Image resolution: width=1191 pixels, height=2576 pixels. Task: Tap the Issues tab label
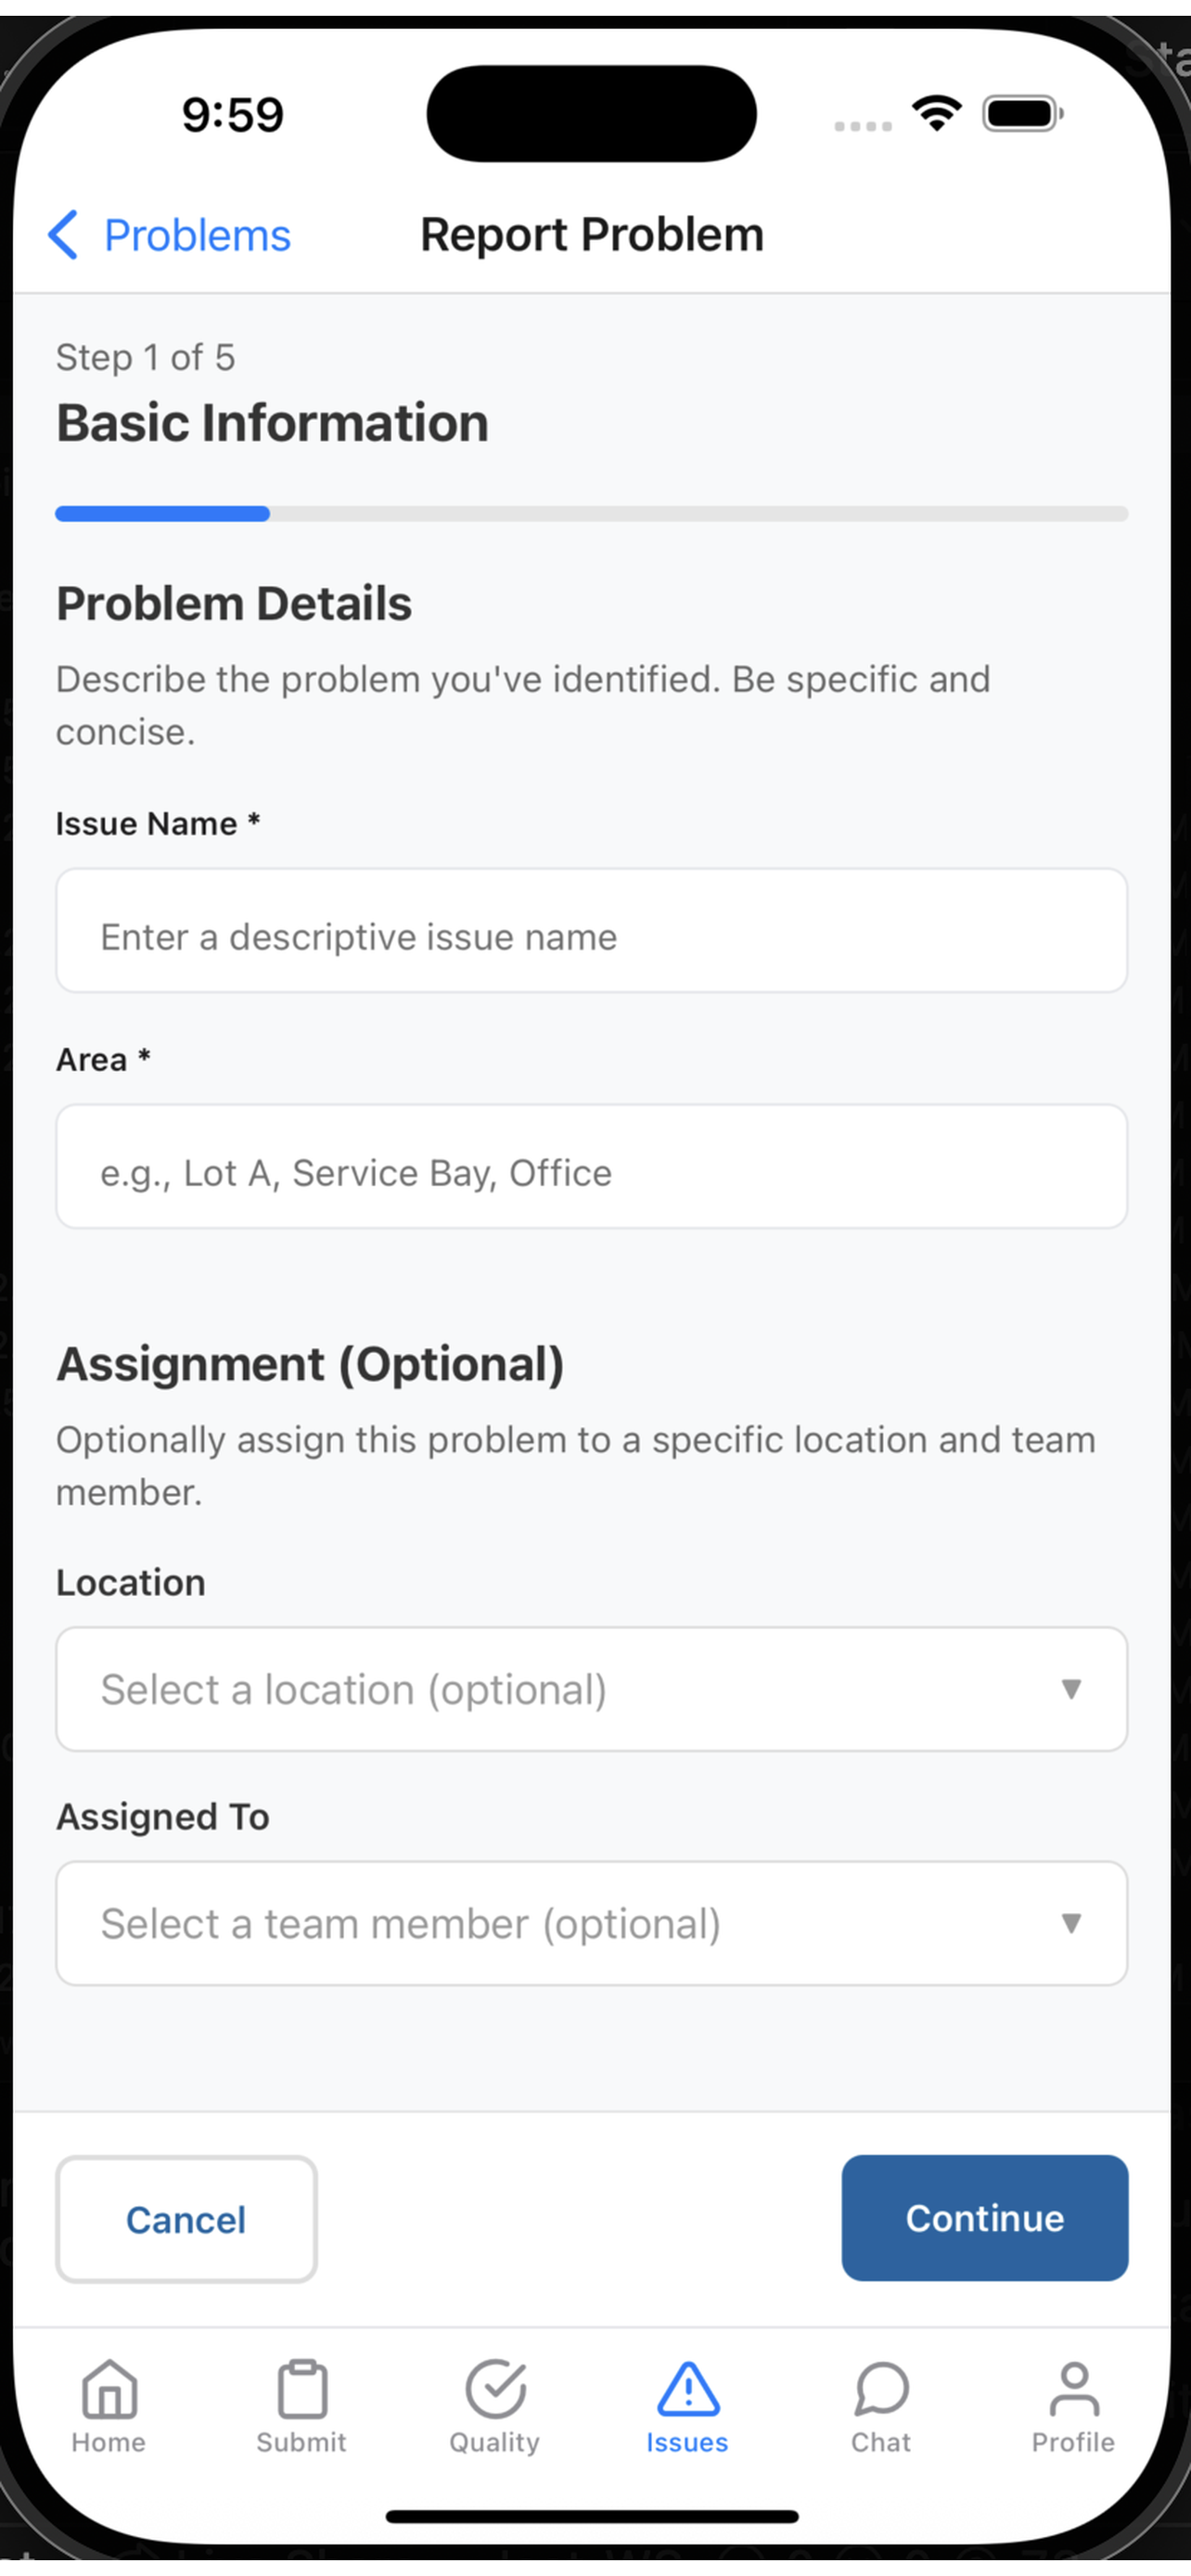coord(688,2442)
